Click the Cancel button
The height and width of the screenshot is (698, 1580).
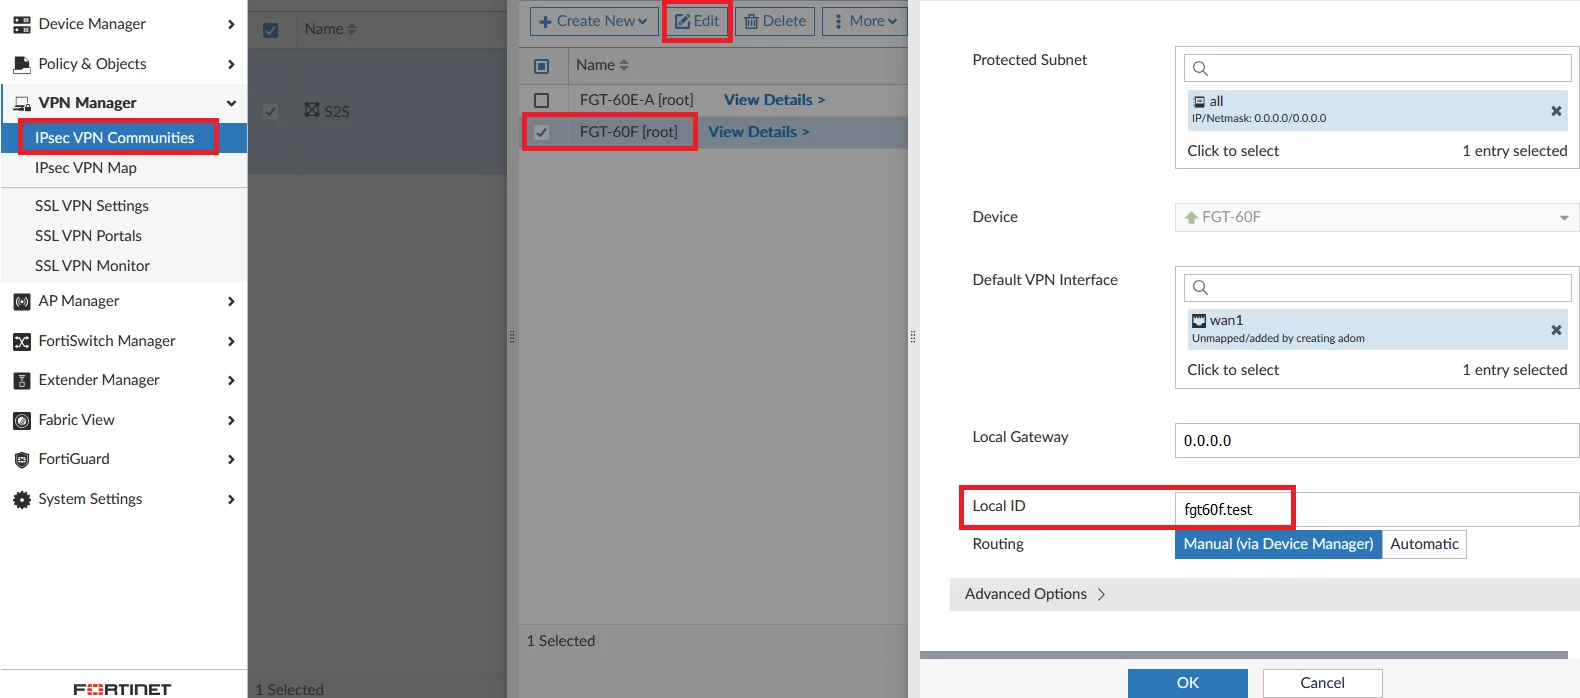click(1322, 683)
